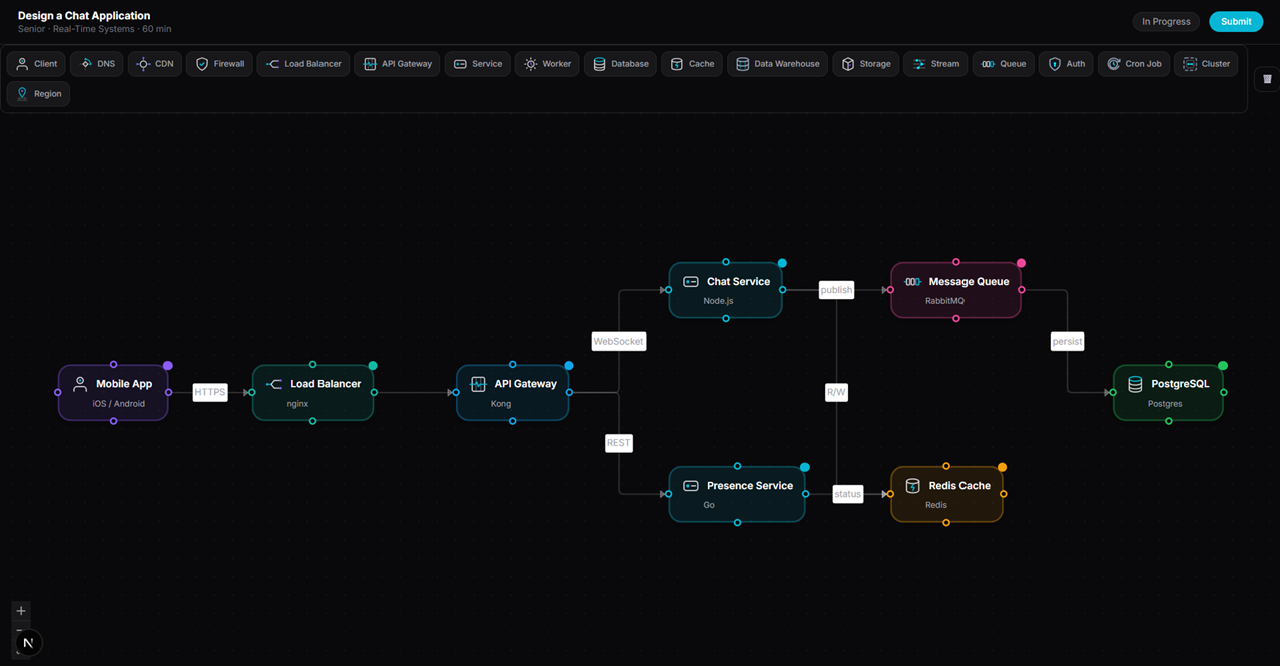1280x666 pixels.
Task: Select the Client component tool
Action: pyautogui.click(x=35, y=63)
